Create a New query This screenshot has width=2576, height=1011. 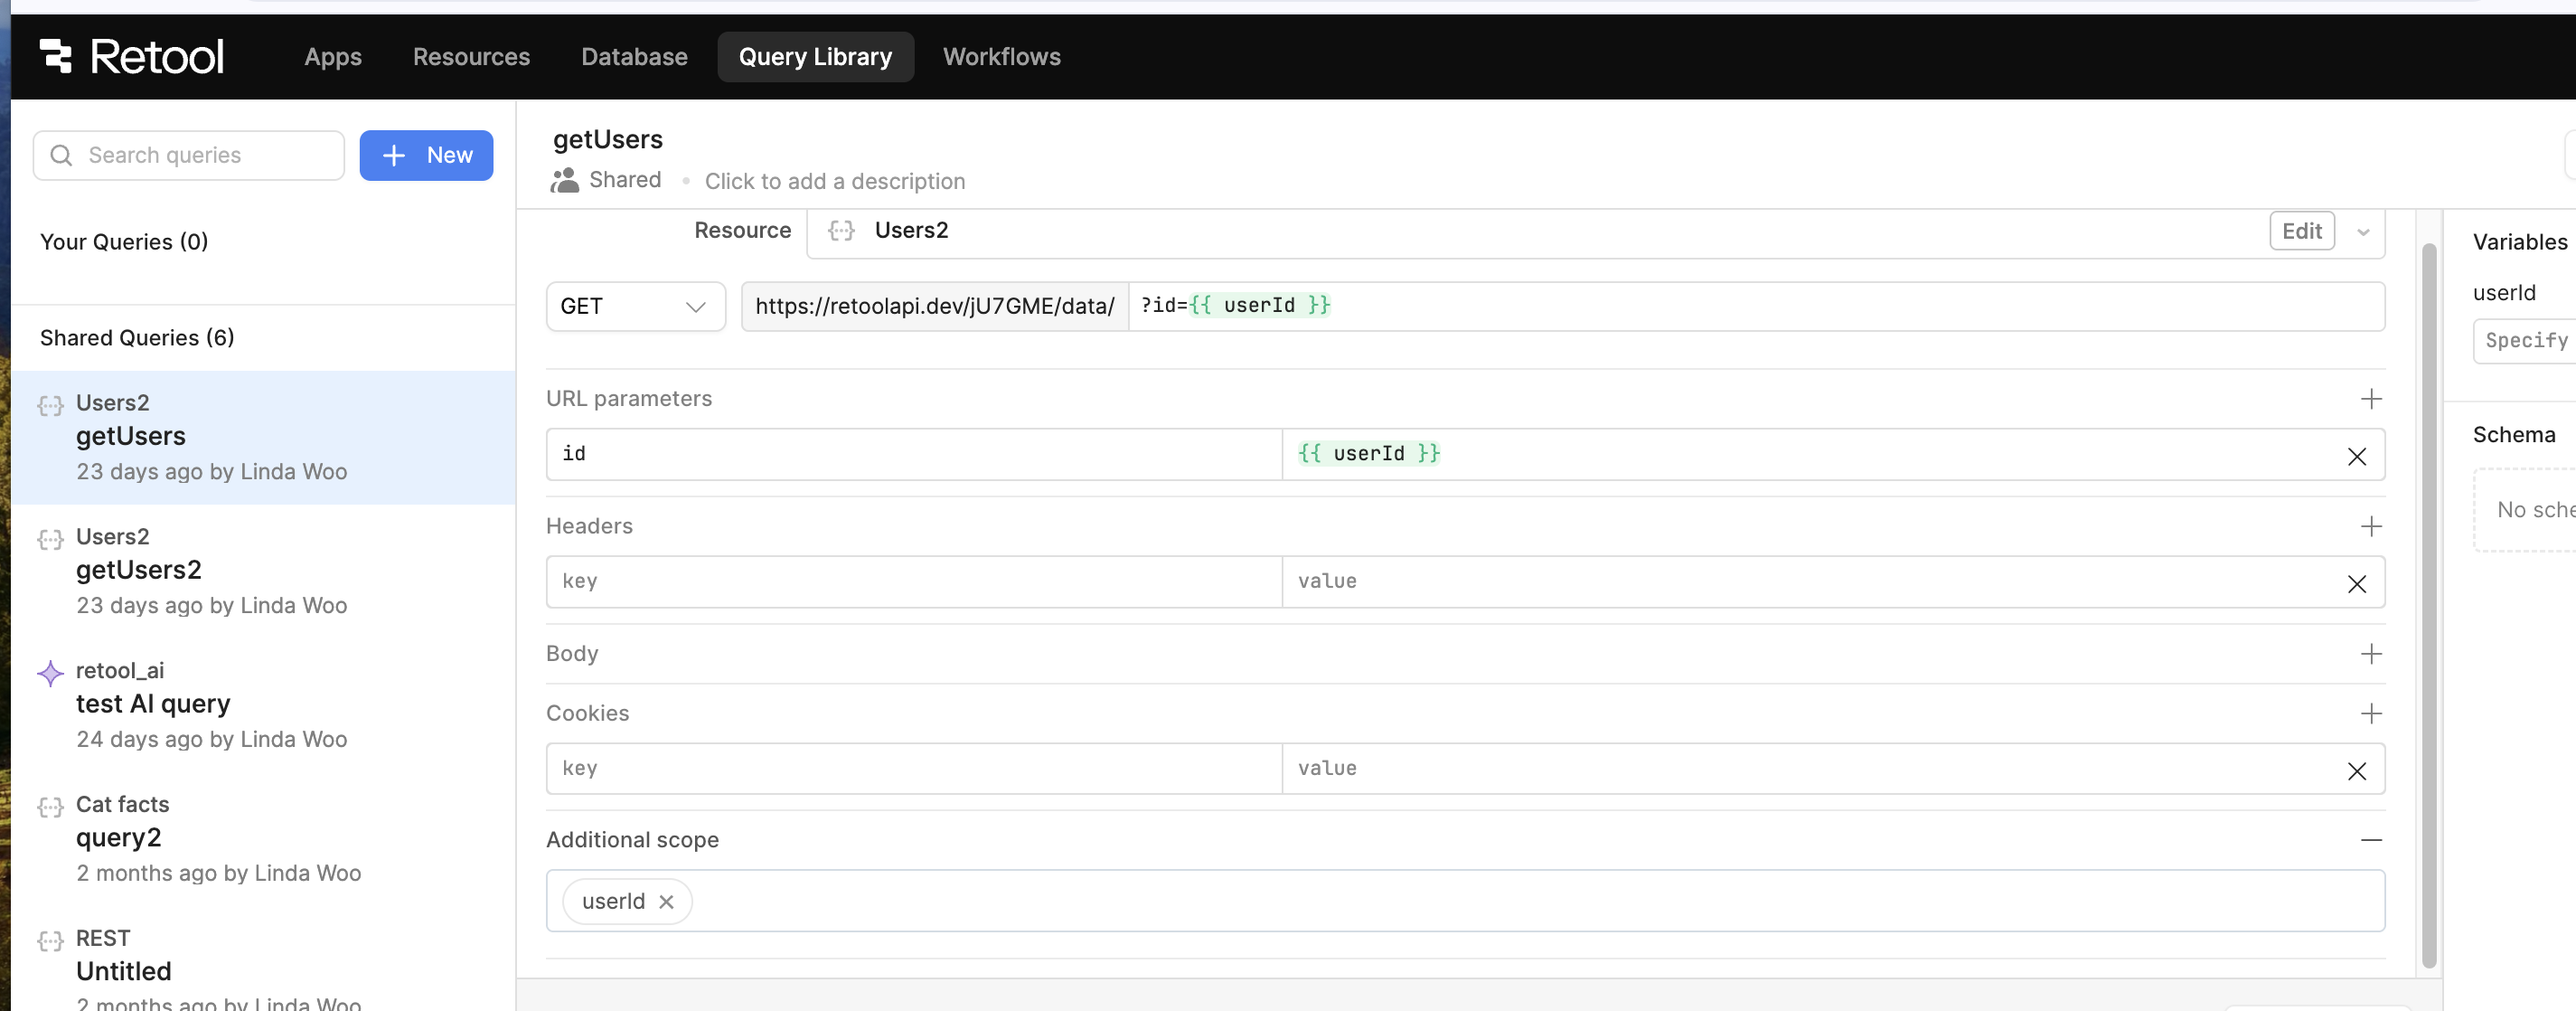coord(426,155)
